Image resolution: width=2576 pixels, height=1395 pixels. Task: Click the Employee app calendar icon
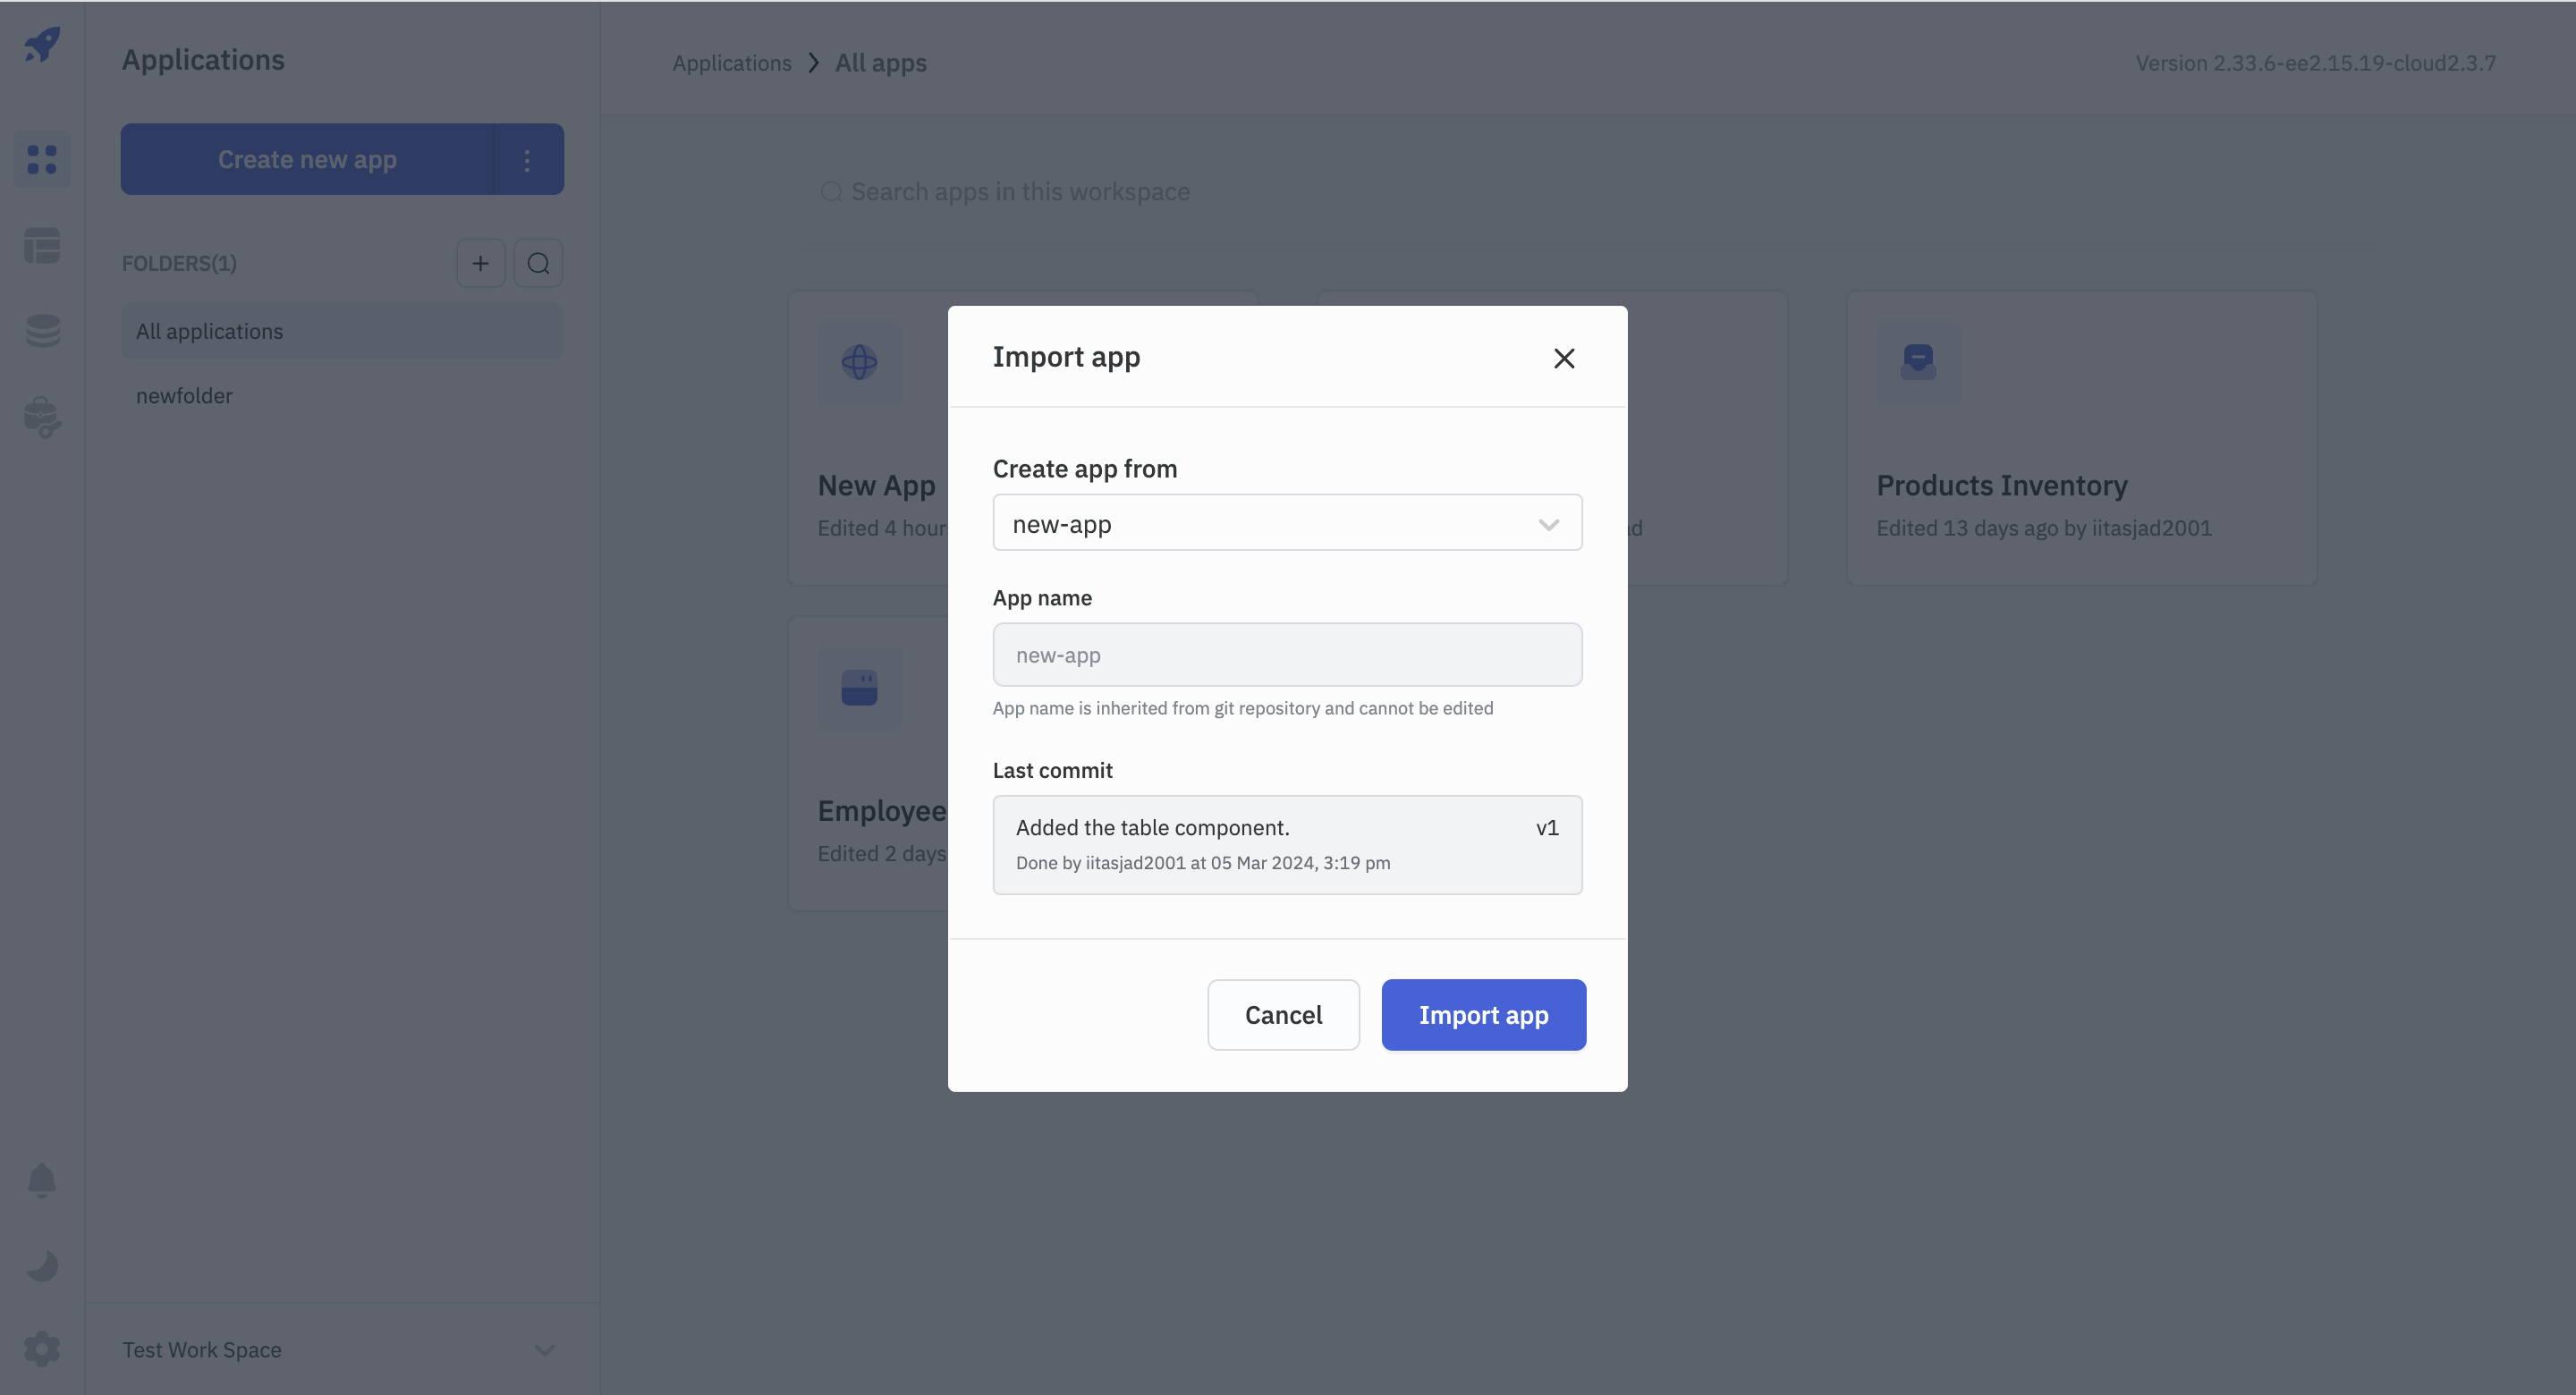click(x=860, y=688)
